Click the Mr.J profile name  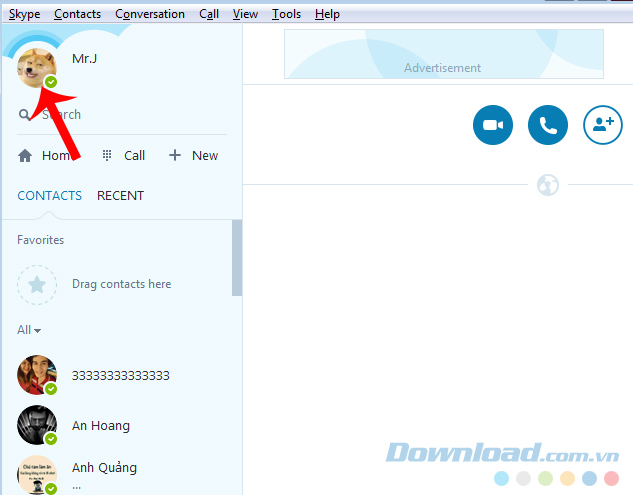tap(84, 59)
